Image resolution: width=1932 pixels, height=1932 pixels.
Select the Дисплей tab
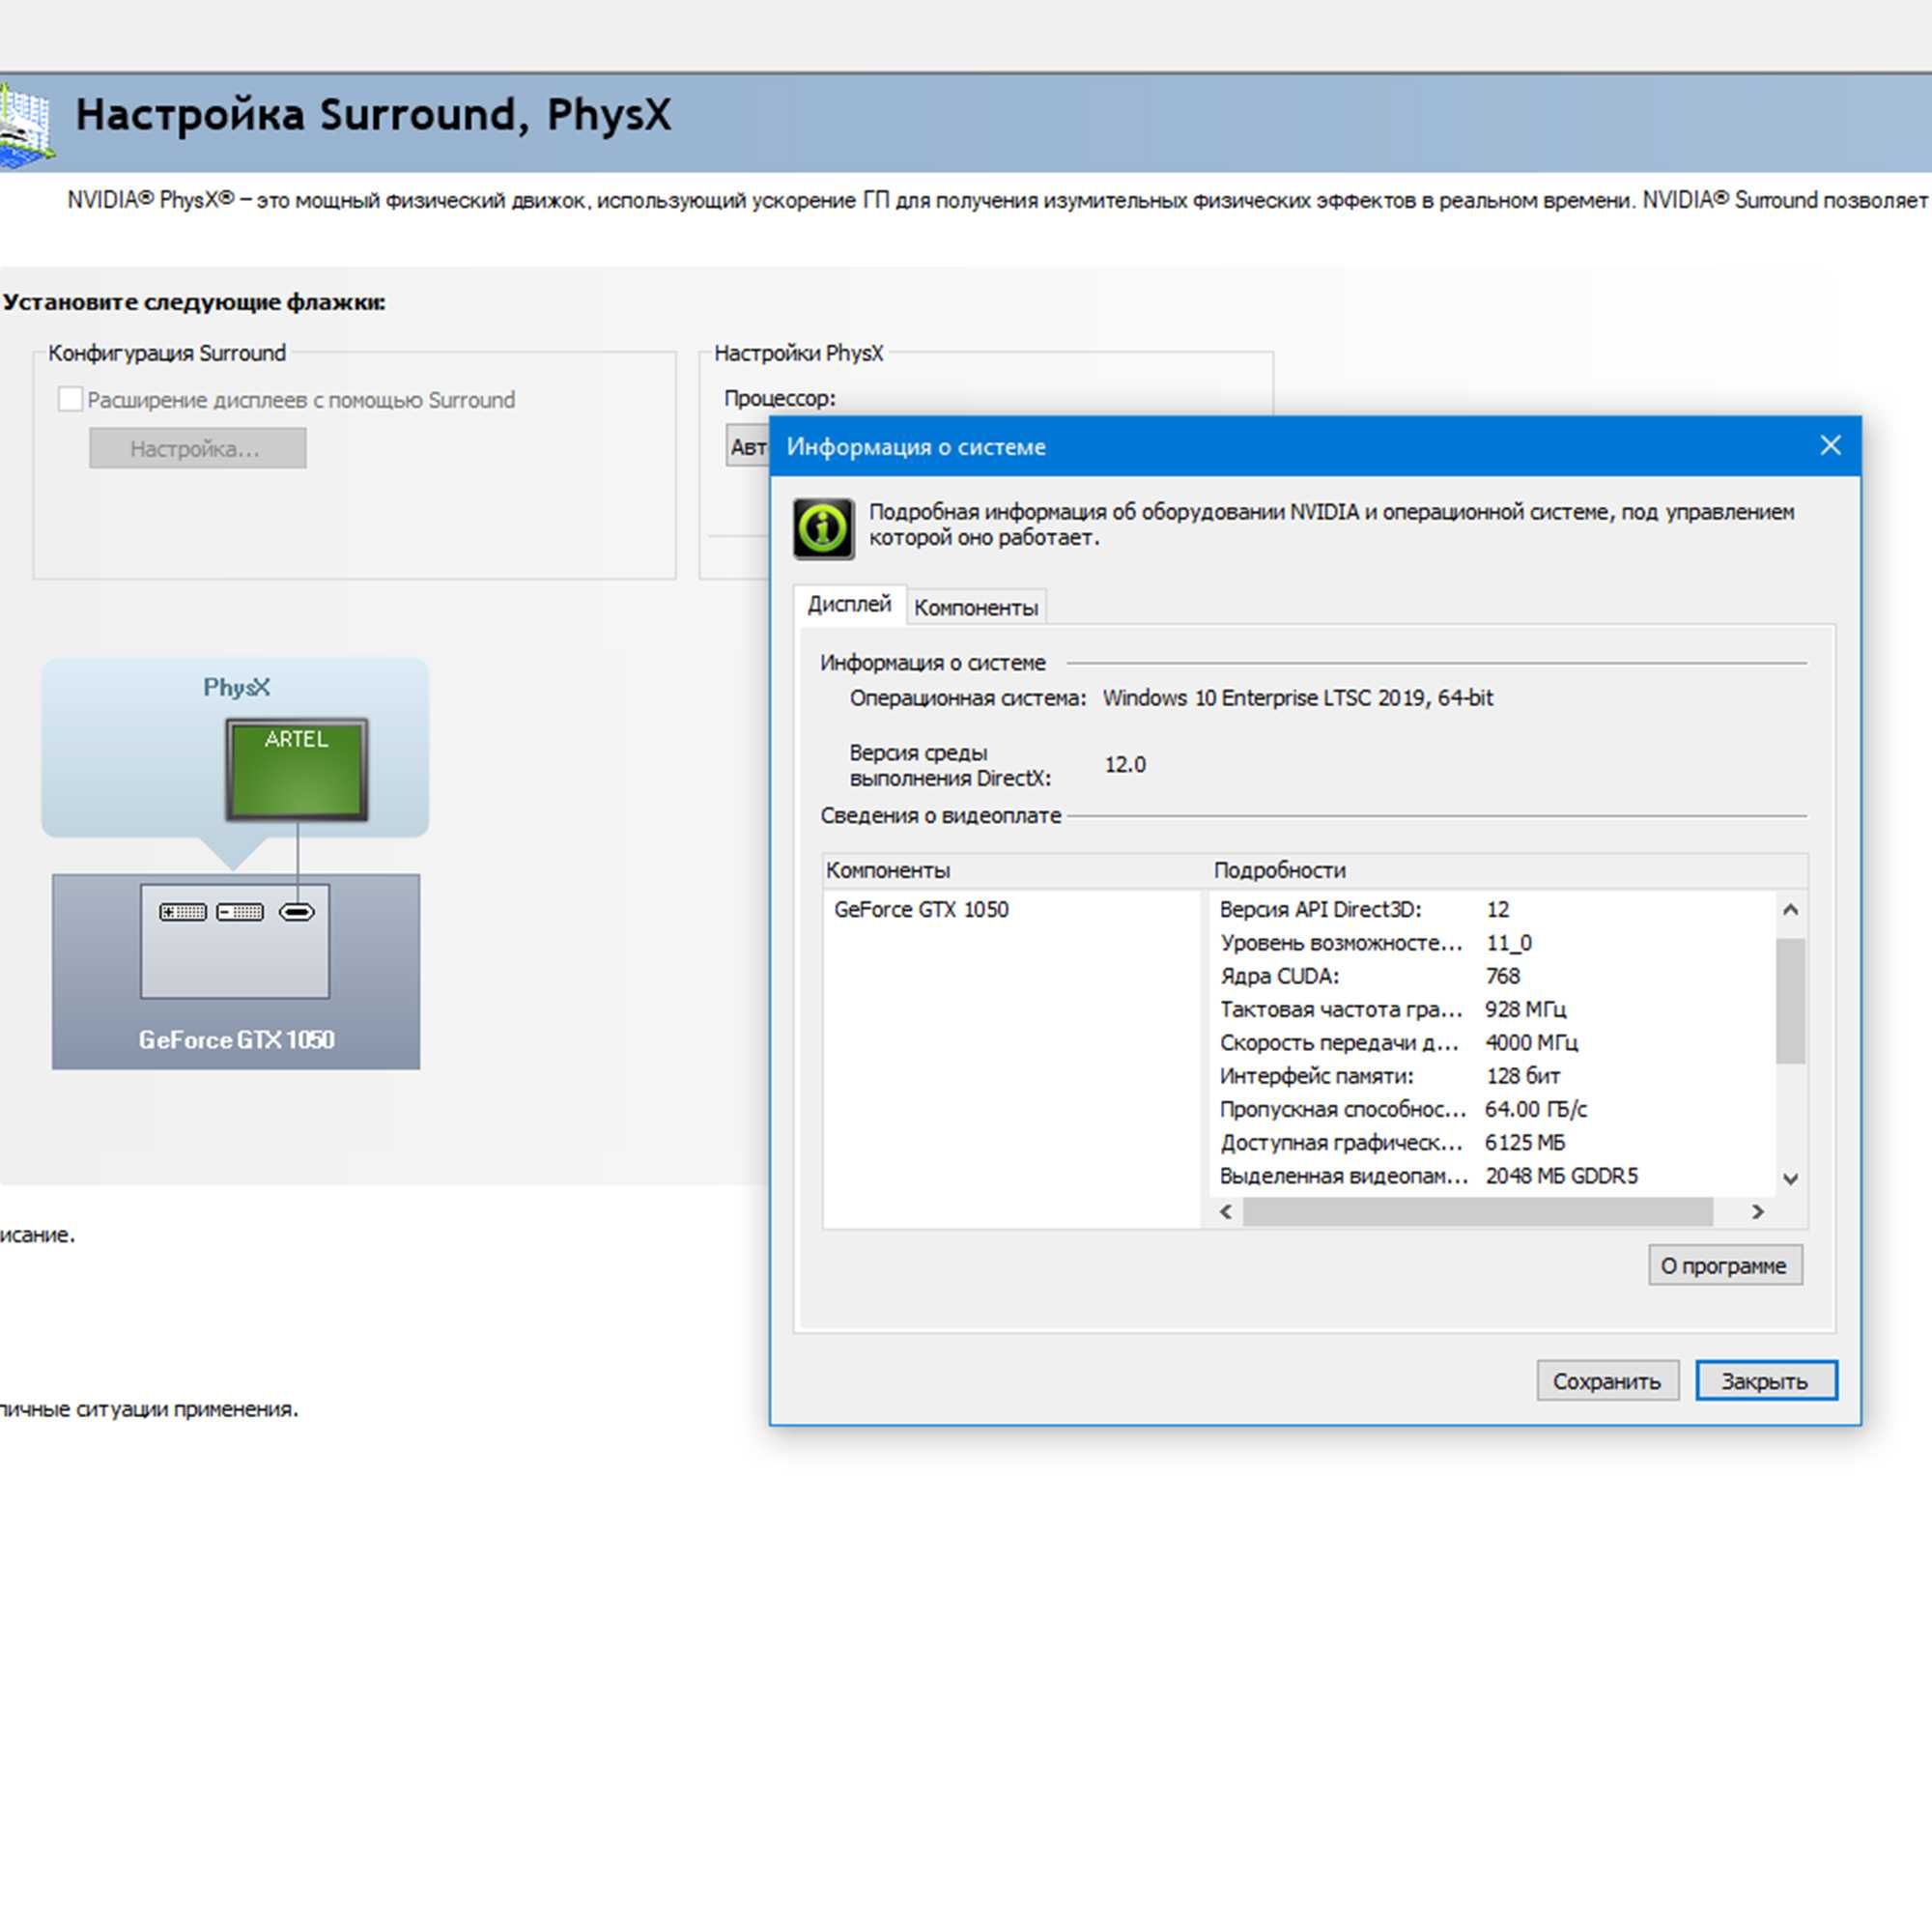(849, 604)
